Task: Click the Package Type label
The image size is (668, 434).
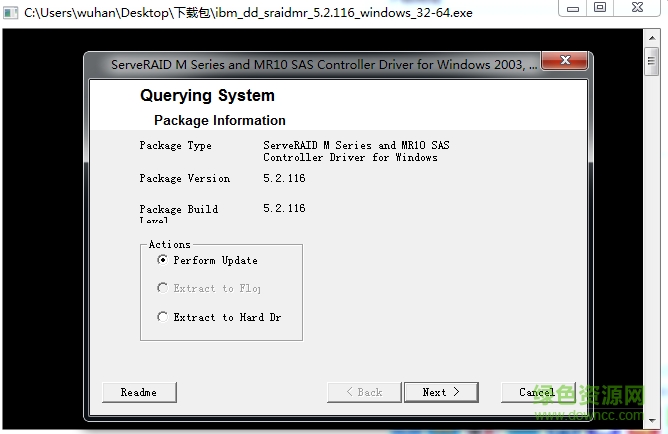Action: point(176,146)
